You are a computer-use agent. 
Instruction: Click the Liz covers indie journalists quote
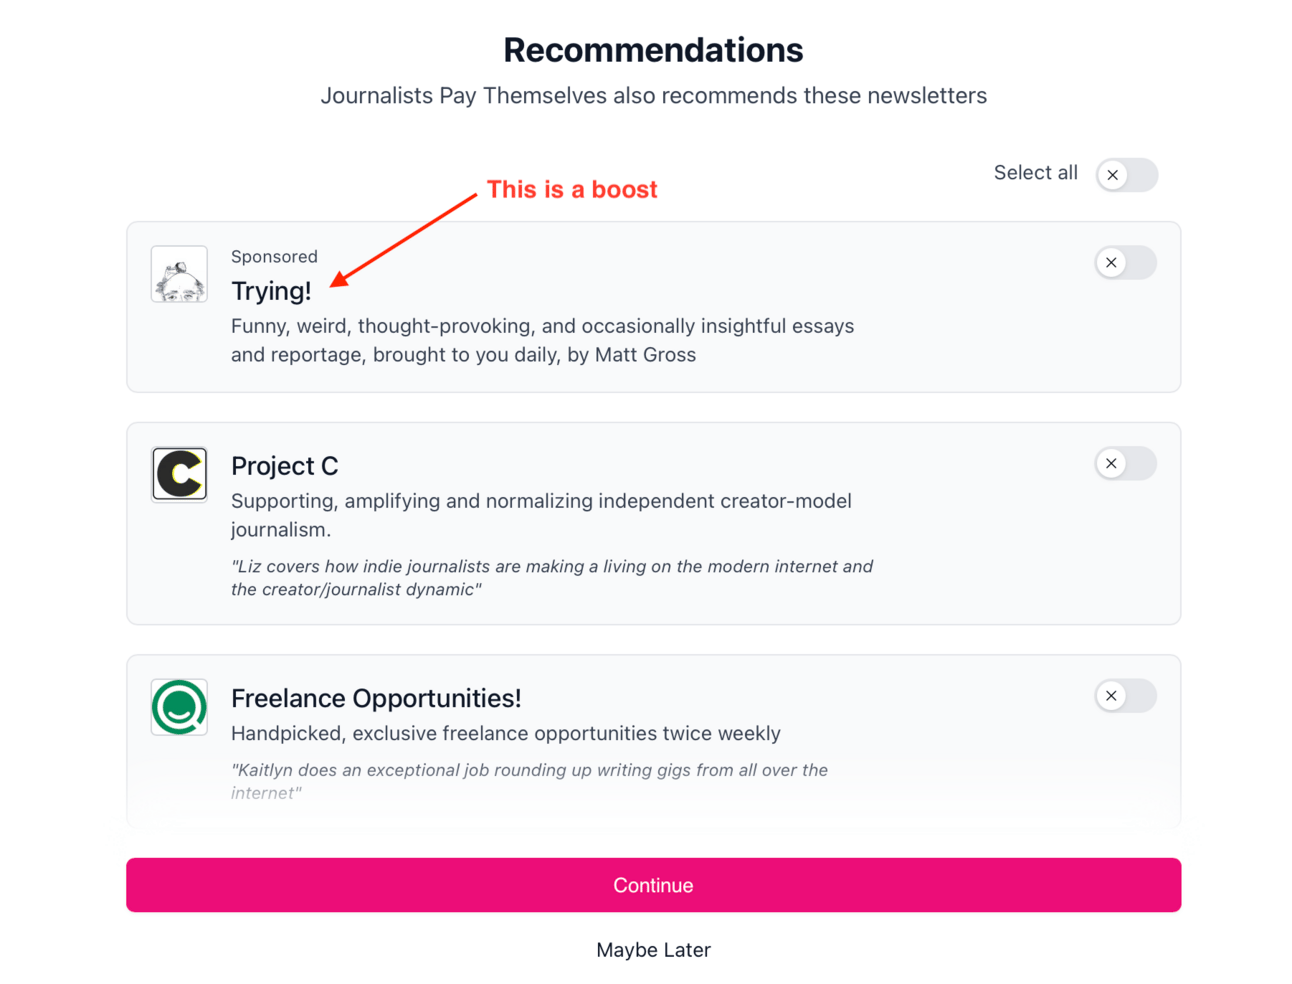coord(552,578)
